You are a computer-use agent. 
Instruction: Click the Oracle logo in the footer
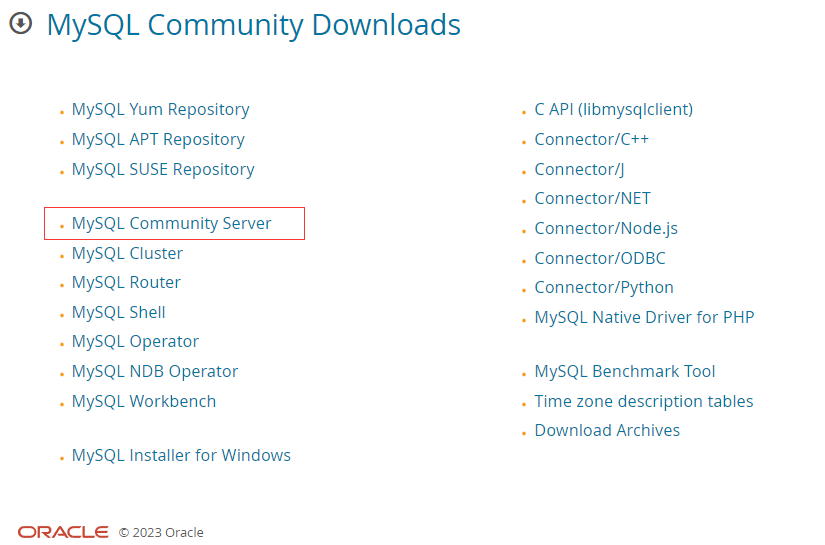tap(63, 532)
